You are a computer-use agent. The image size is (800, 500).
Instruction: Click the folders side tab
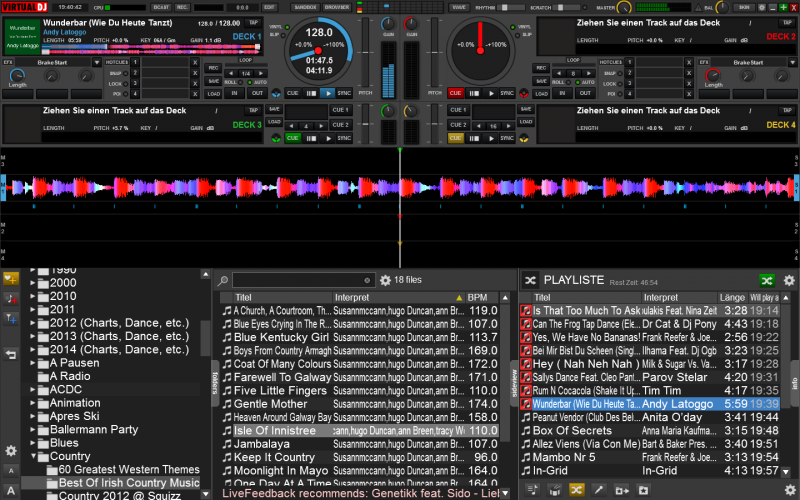tap(215, 383)
